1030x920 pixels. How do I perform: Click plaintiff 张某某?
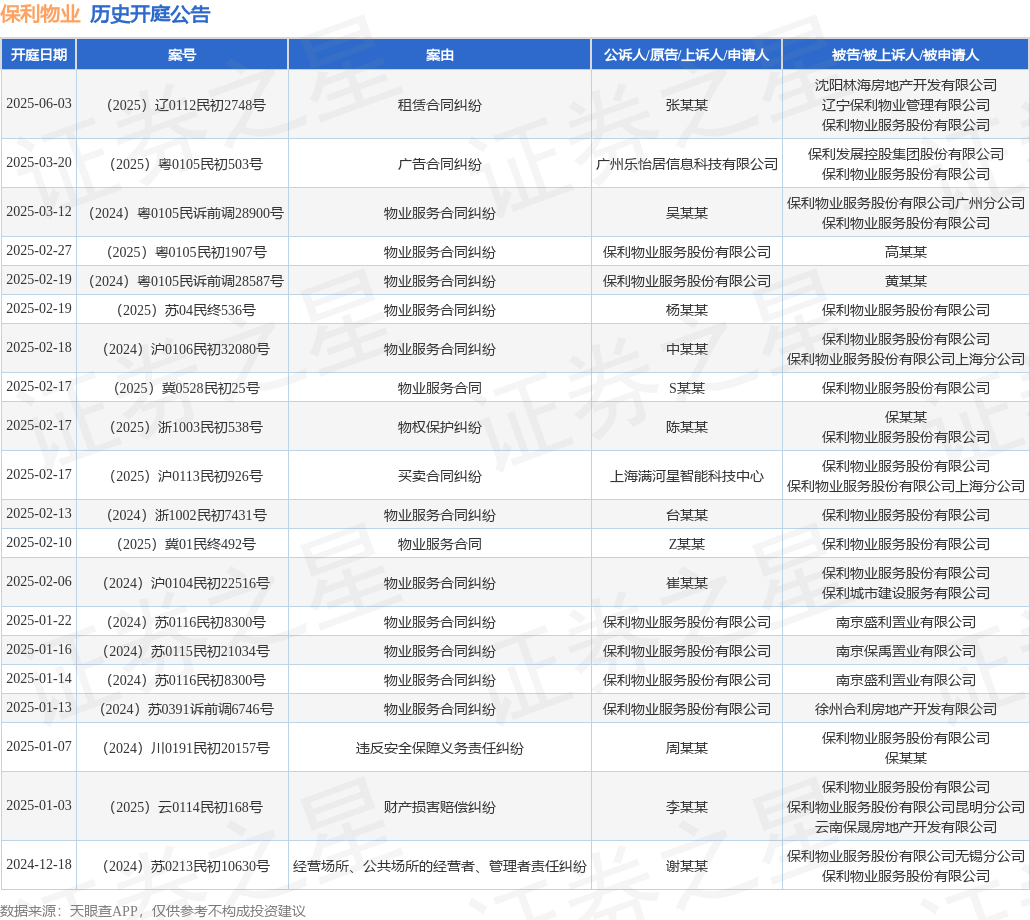(686, 105)
